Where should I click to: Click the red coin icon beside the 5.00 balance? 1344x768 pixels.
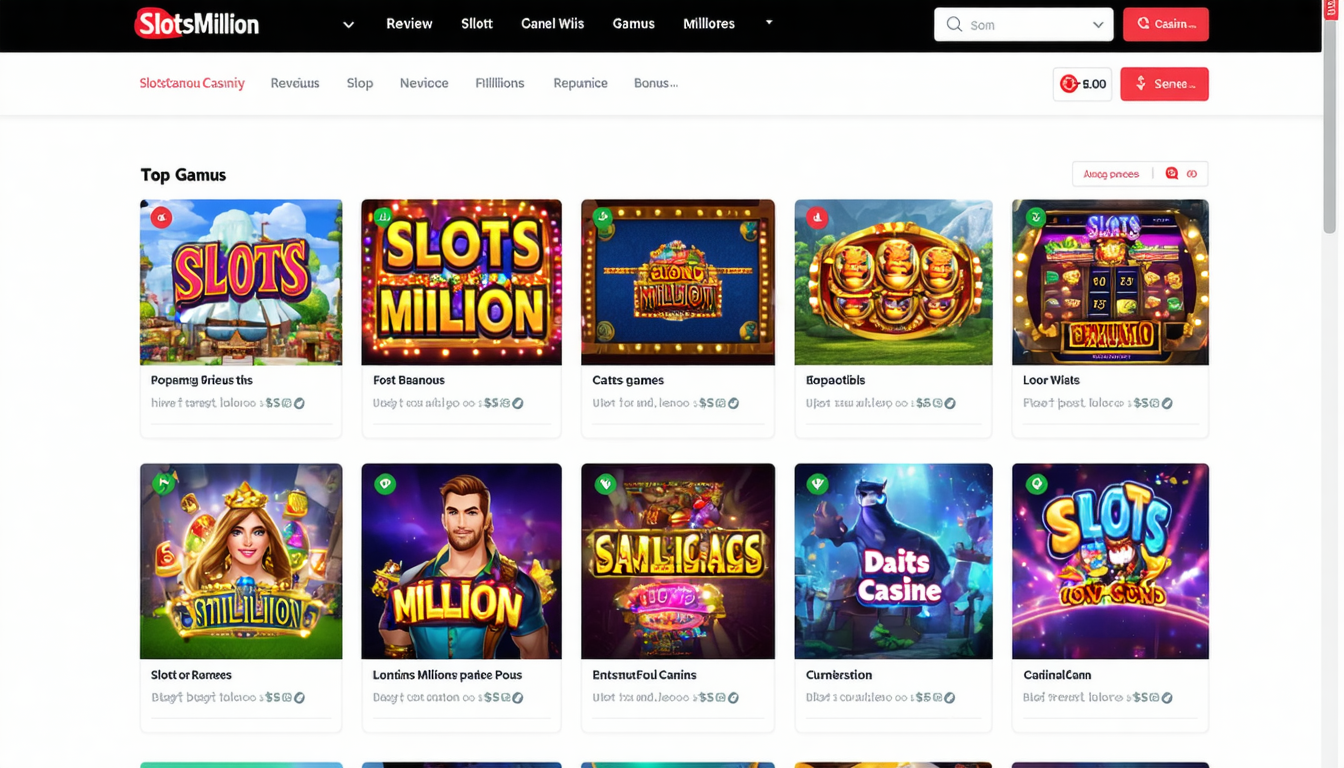1069,84
